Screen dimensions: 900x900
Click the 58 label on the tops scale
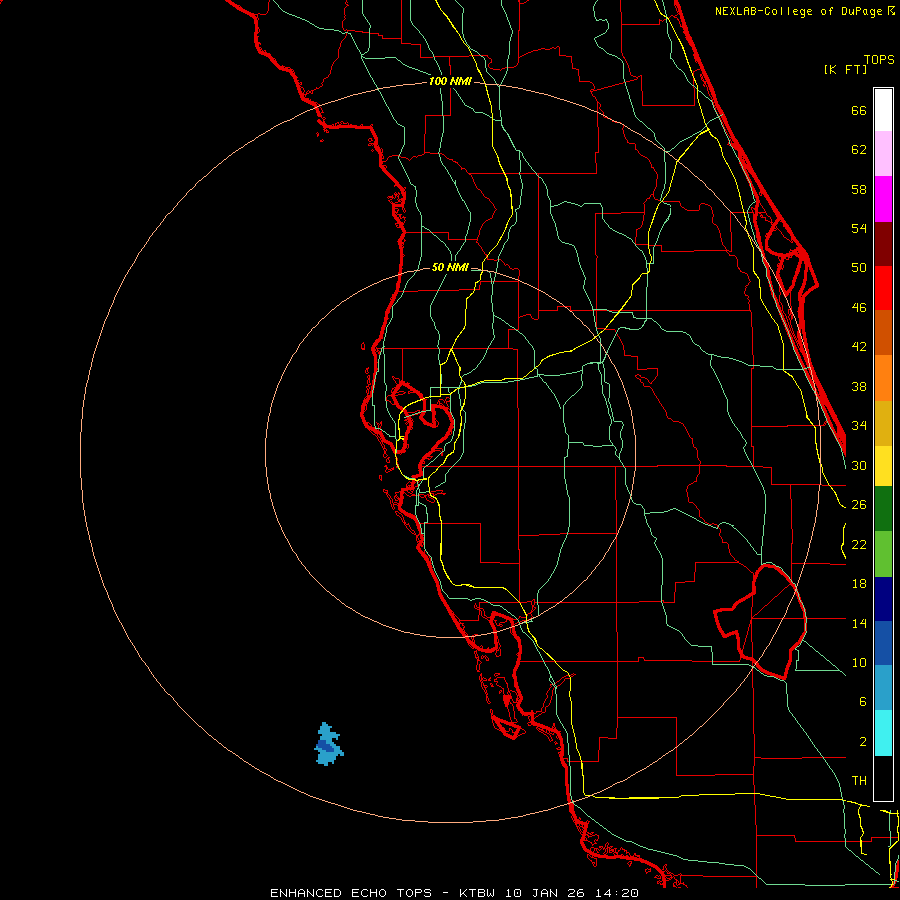click(x=859, y=189)
